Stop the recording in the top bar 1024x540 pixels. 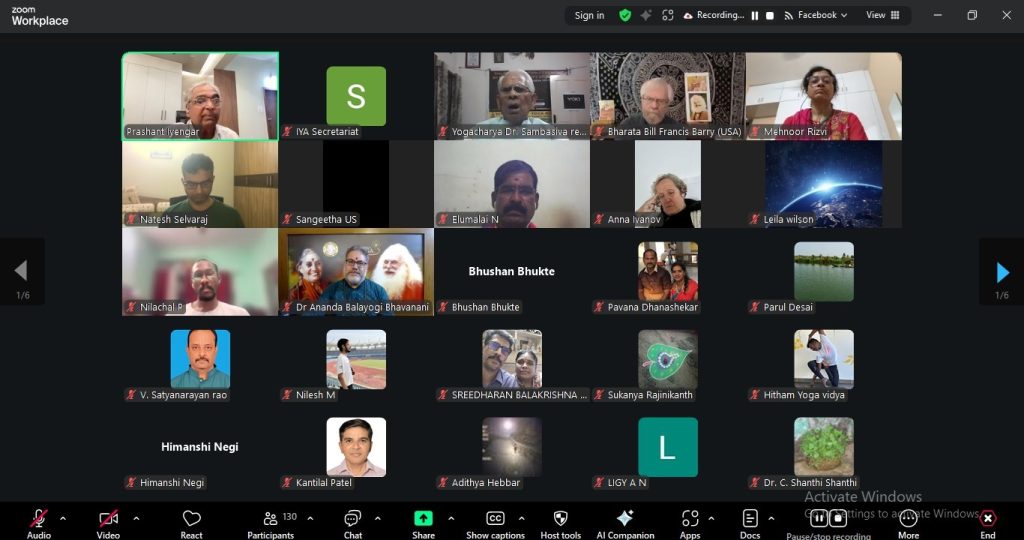coord(770,15)
